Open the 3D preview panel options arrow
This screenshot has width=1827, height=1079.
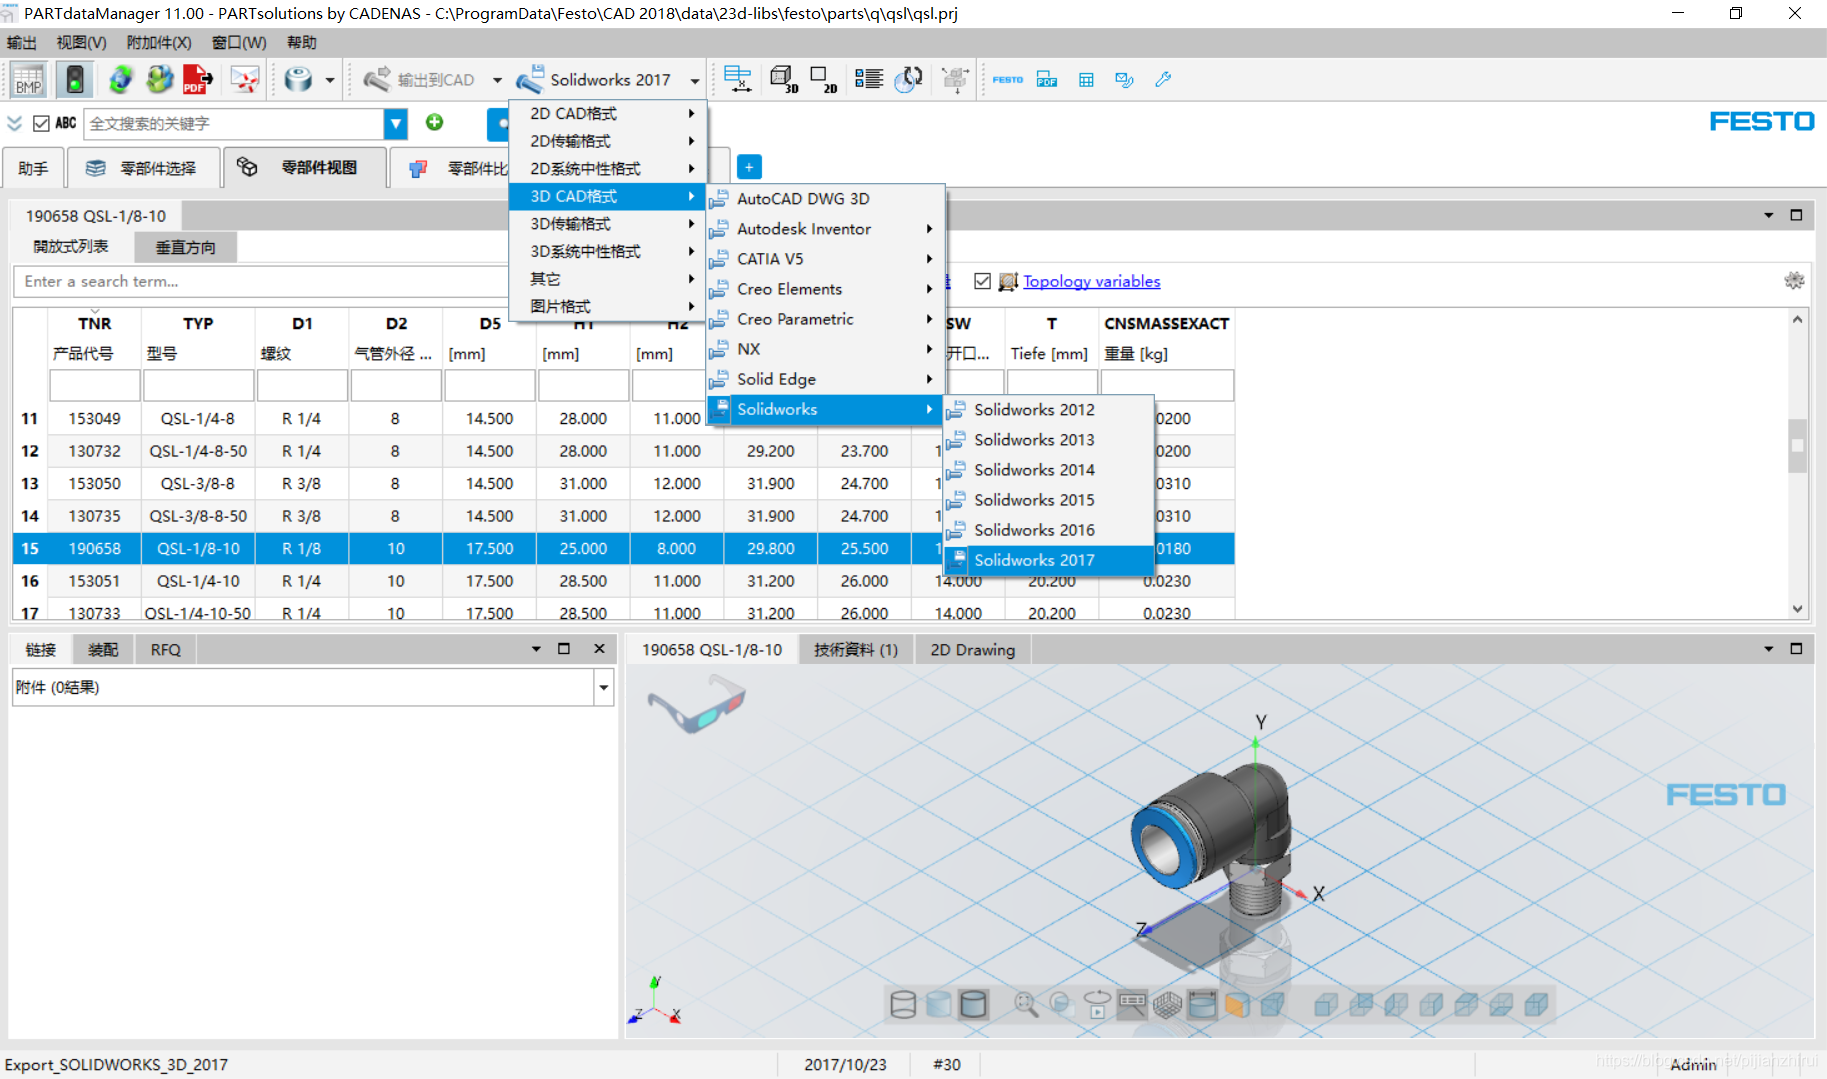point(1768,649)
